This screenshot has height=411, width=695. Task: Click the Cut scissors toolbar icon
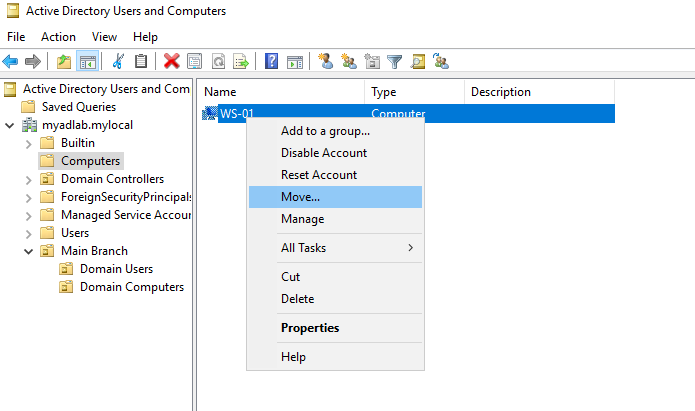point(118,62)
